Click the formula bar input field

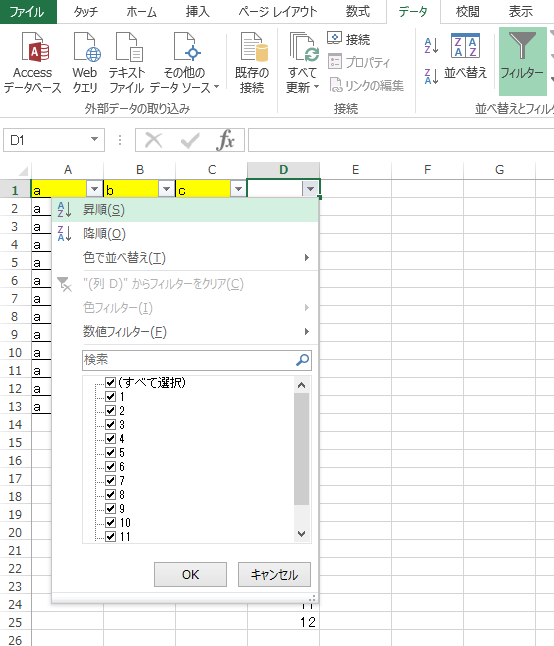(401, 140)
